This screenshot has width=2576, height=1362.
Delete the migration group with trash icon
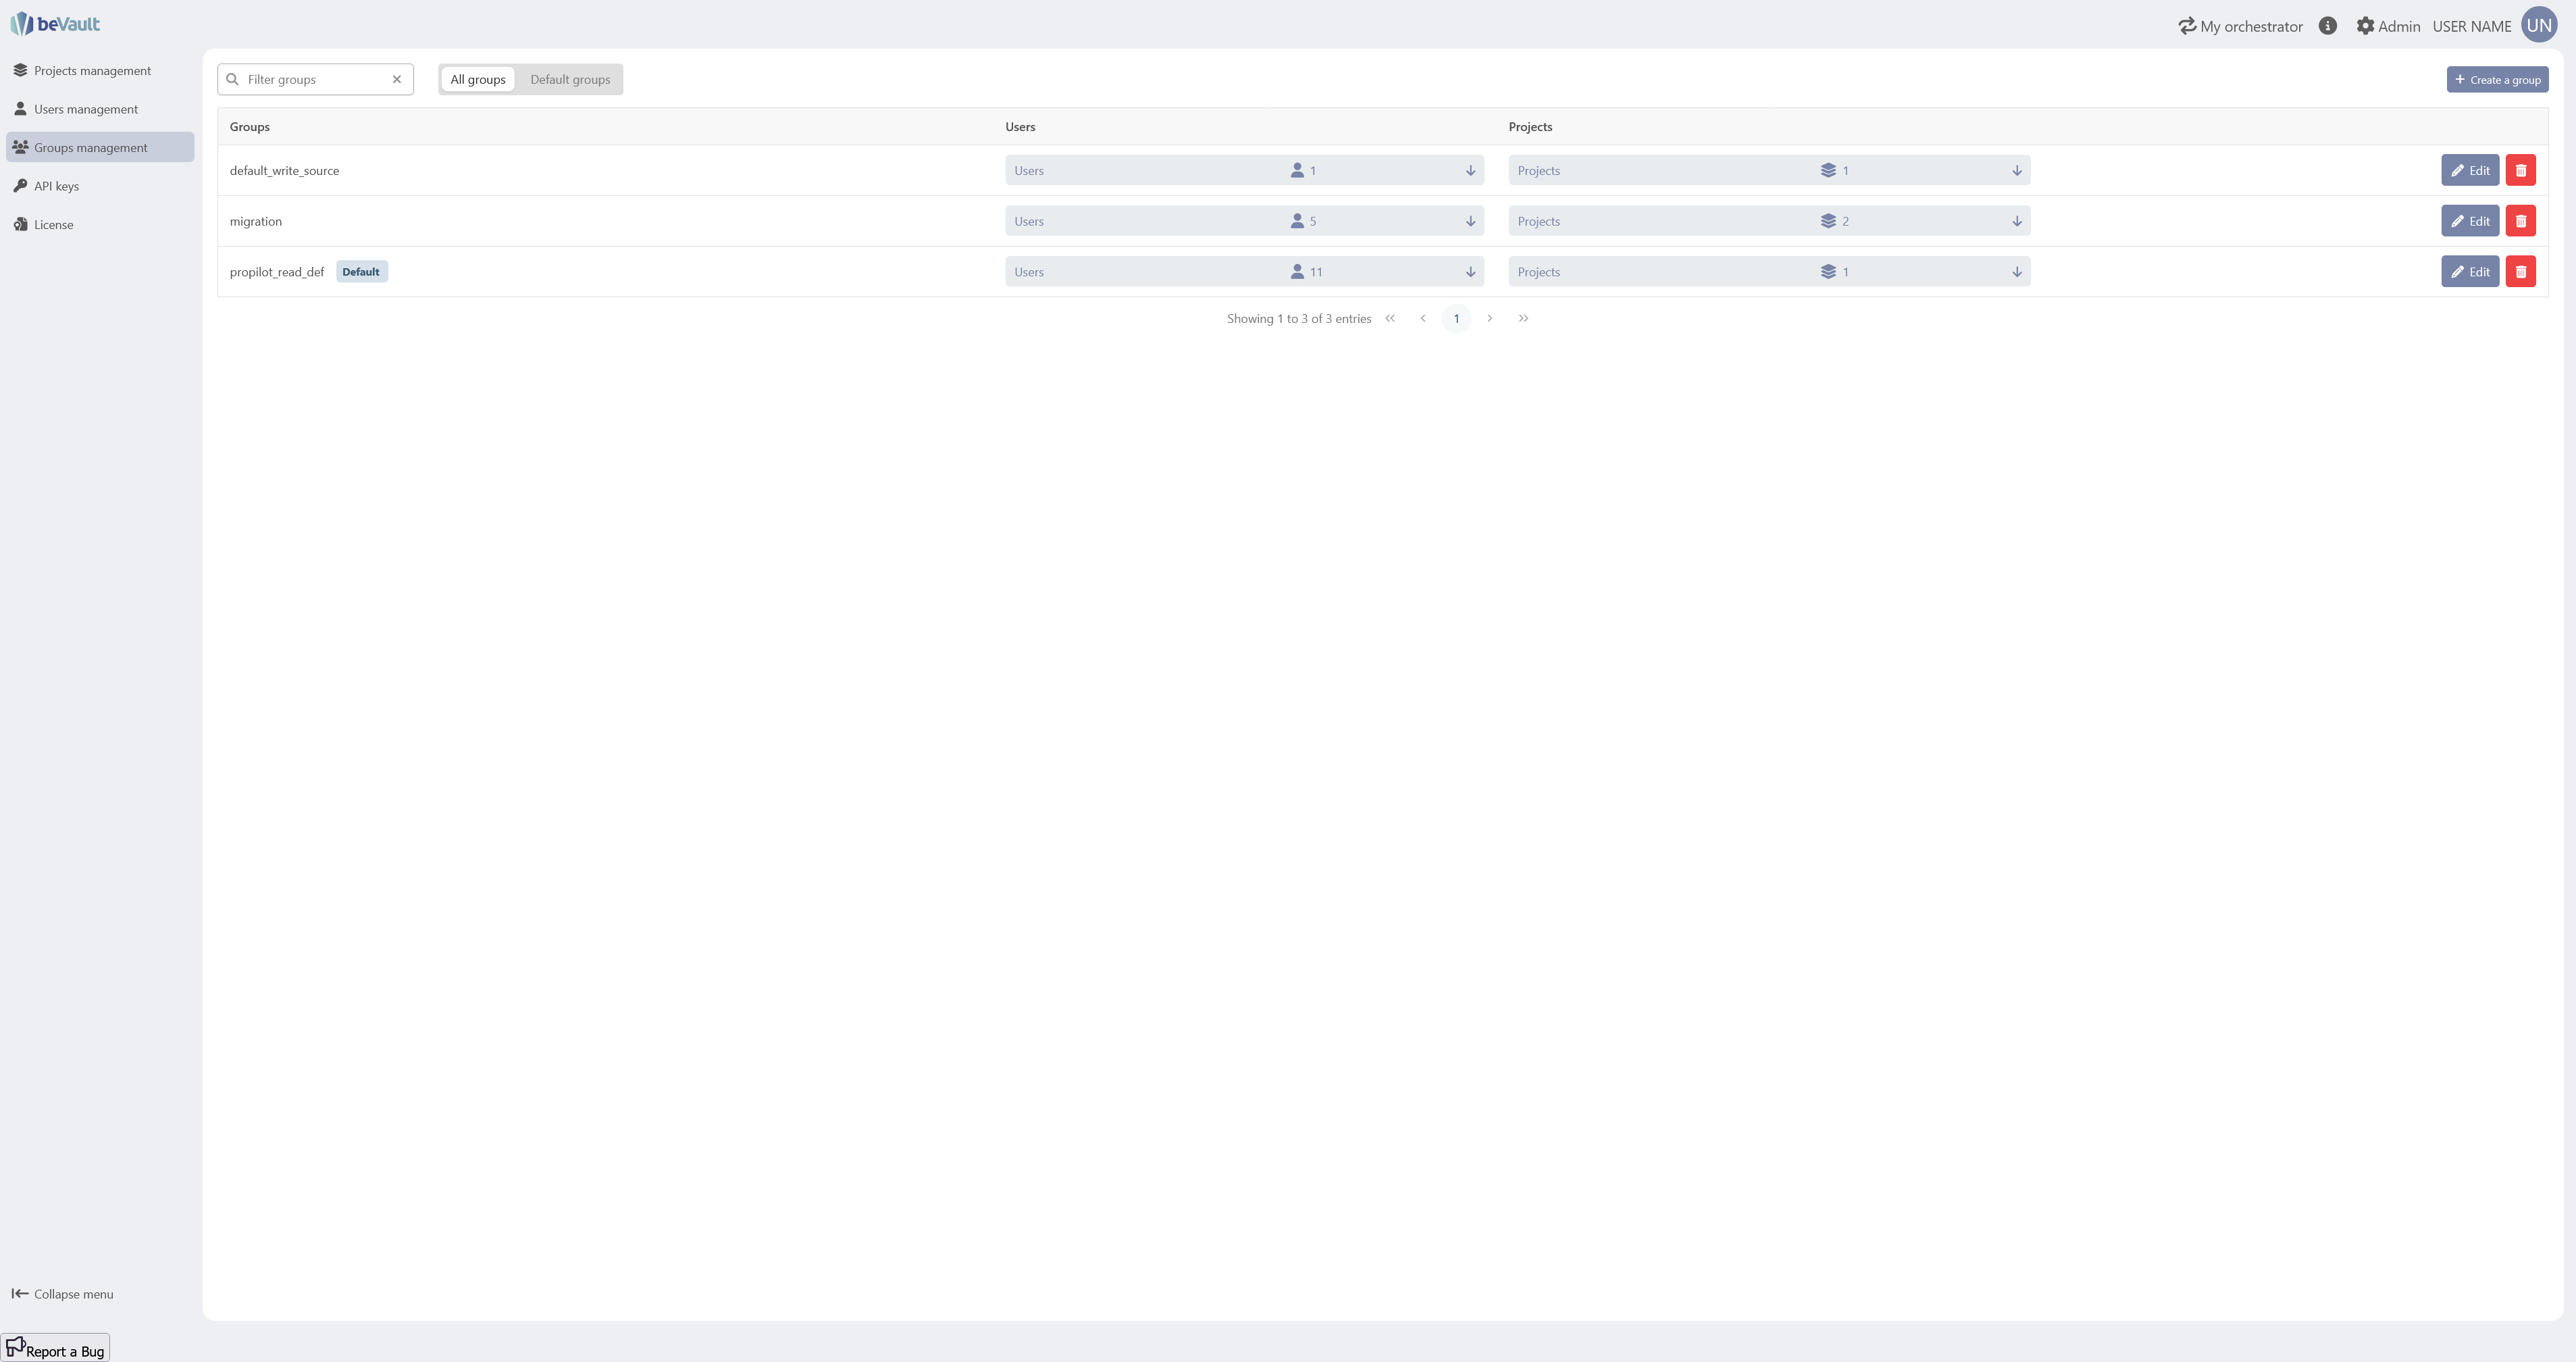(2520, 221)
